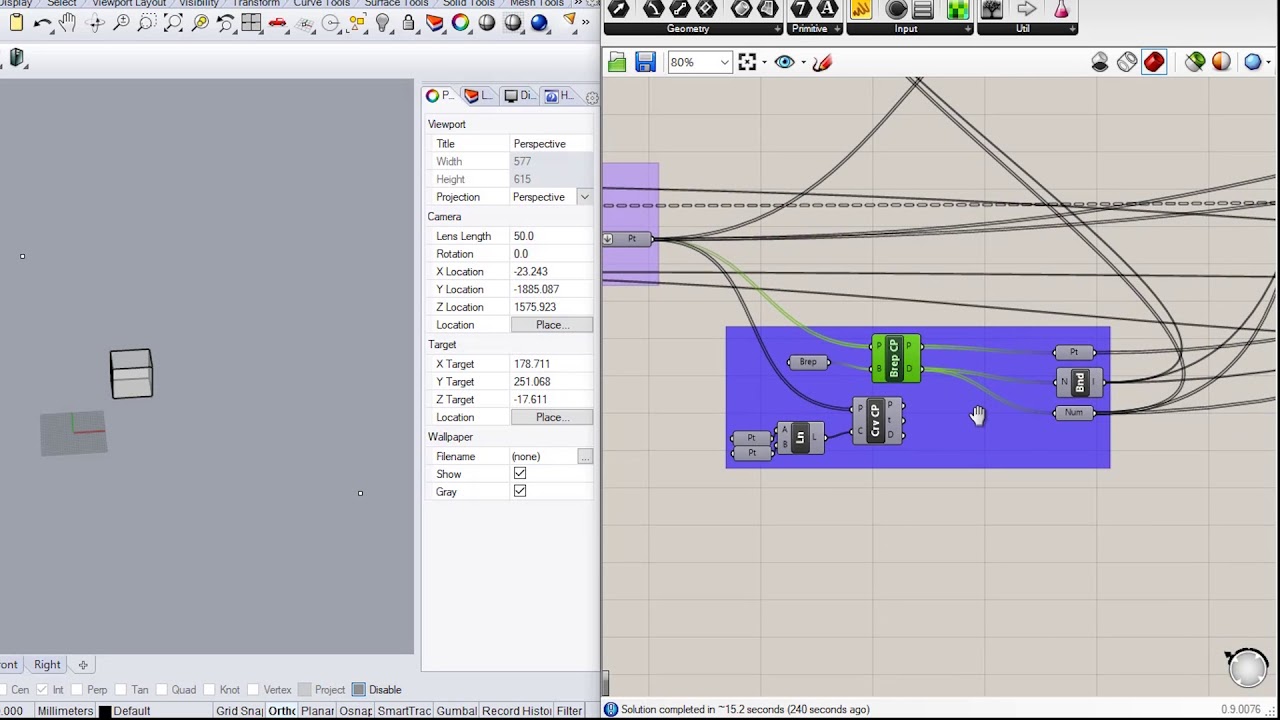Screen dimensions: 1280x720
Task: Click the red shaded preview icon
Action: (x=1154, y=62)
